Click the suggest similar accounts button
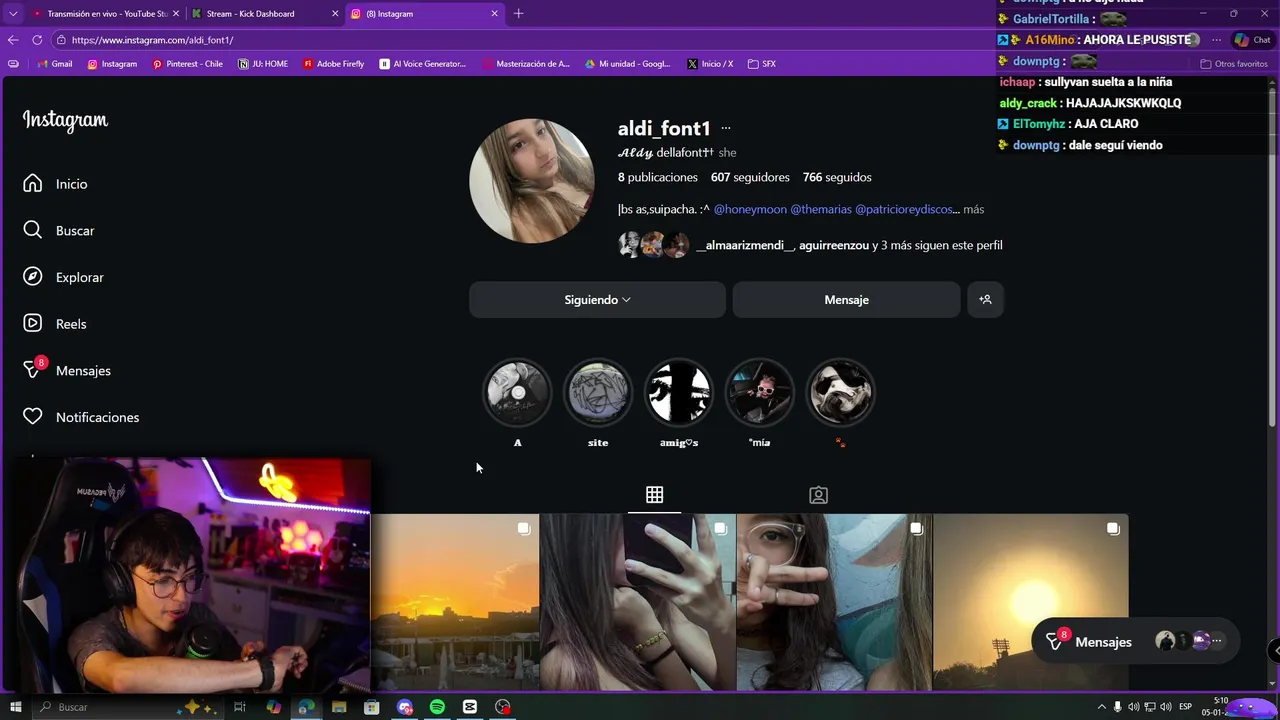The image size is (1280, 720). pos(985,300)
